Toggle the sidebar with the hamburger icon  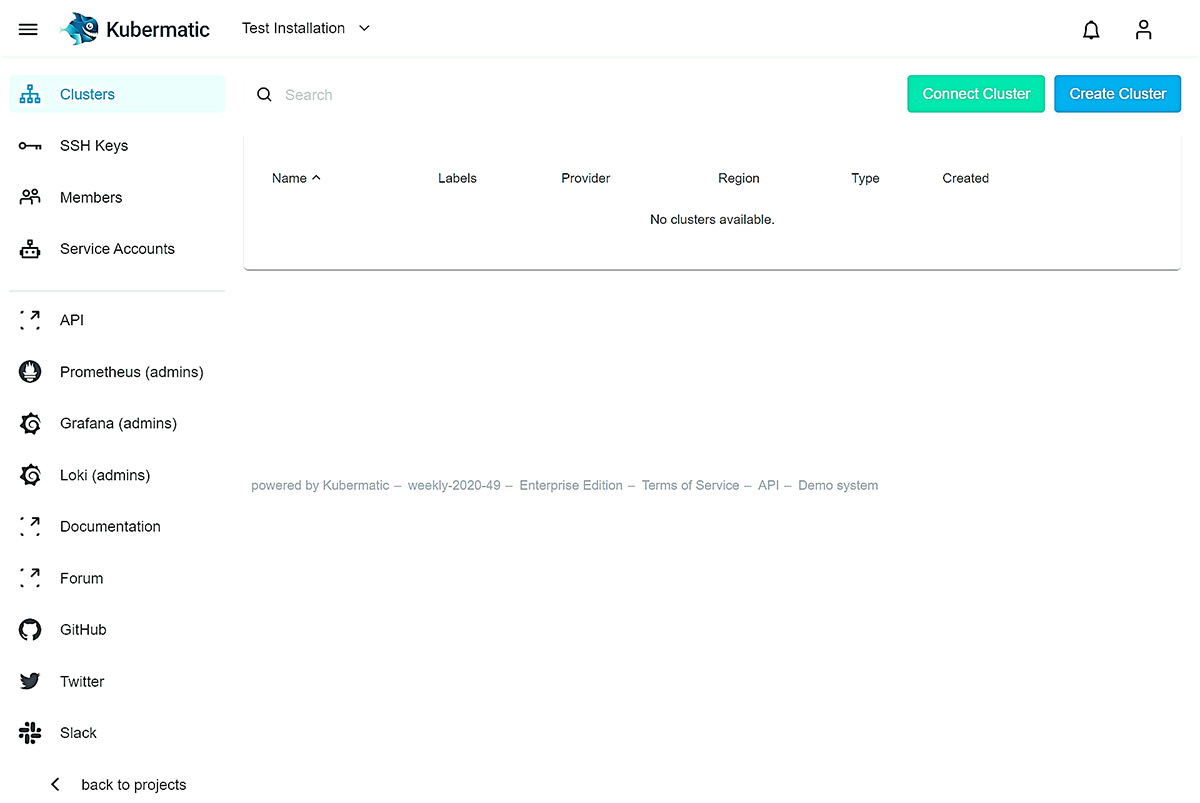point(28,28)
